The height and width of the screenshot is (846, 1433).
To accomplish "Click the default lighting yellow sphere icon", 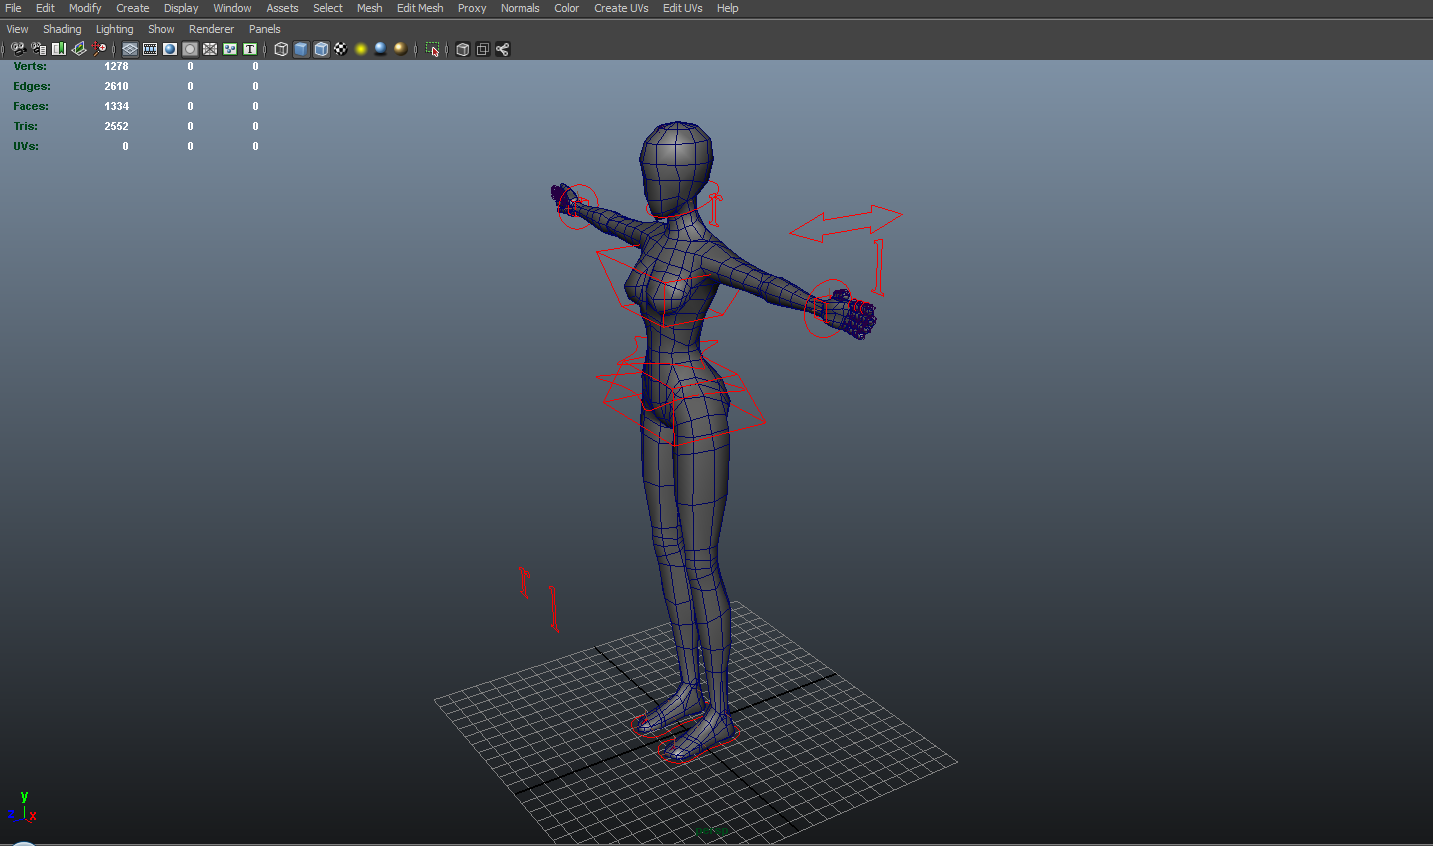I will click(x=360, y=48).
